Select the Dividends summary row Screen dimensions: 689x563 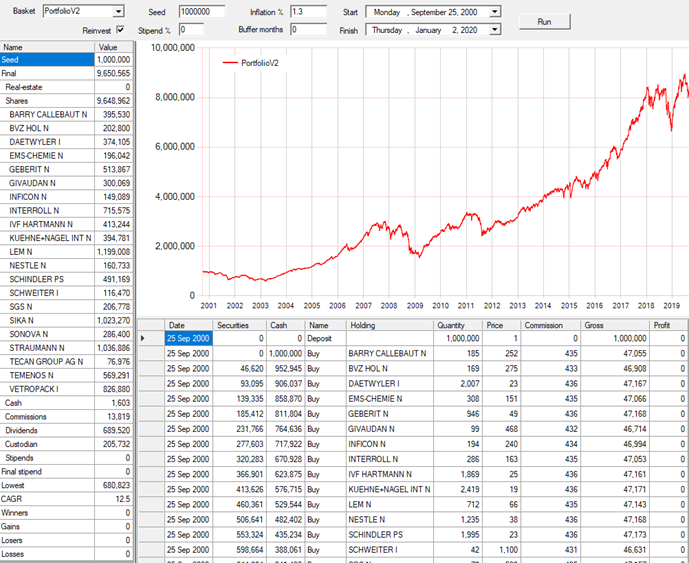(66, 430)
